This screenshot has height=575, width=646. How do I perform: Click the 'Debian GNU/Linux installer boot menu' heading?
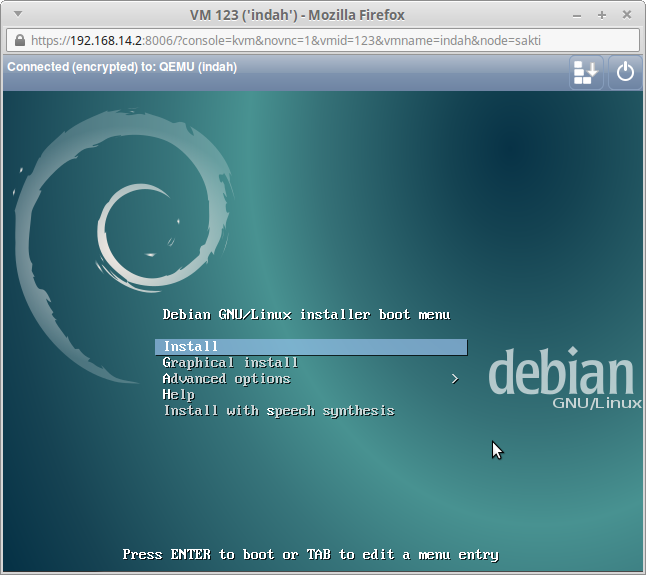pos(306,315)
